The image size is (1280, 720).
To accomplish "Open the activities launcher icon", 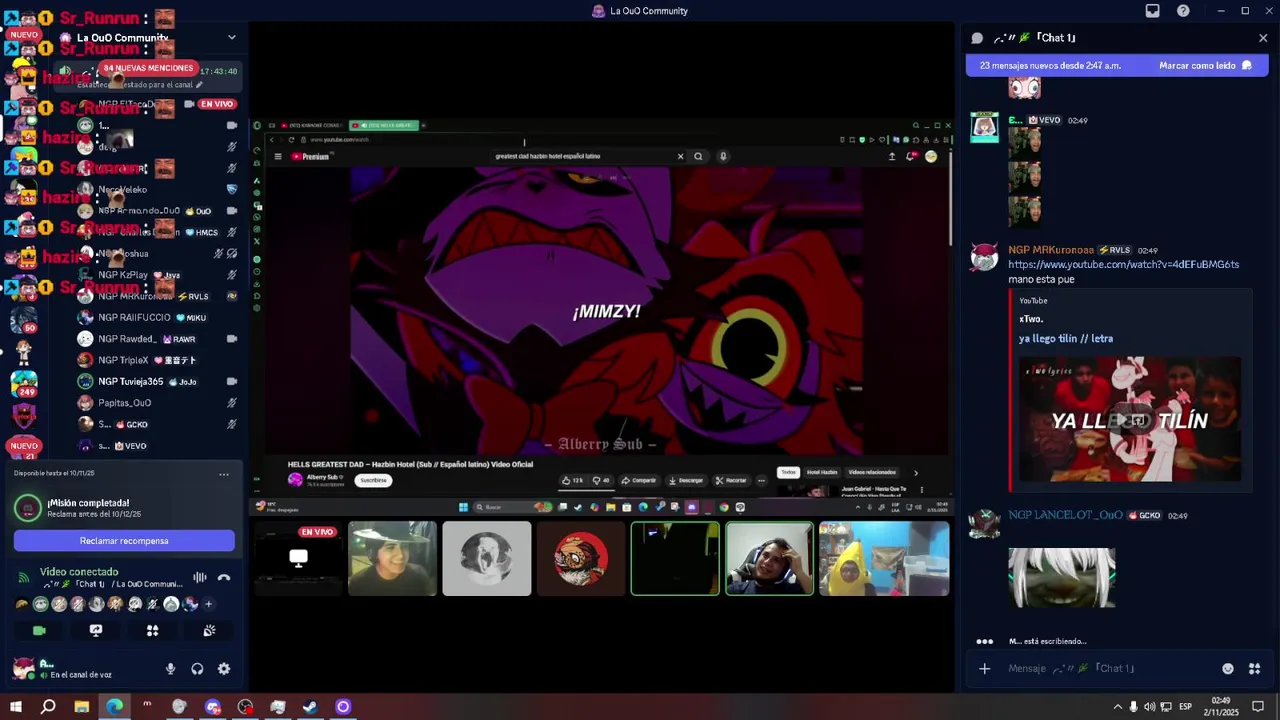I will tap(153, 631).
